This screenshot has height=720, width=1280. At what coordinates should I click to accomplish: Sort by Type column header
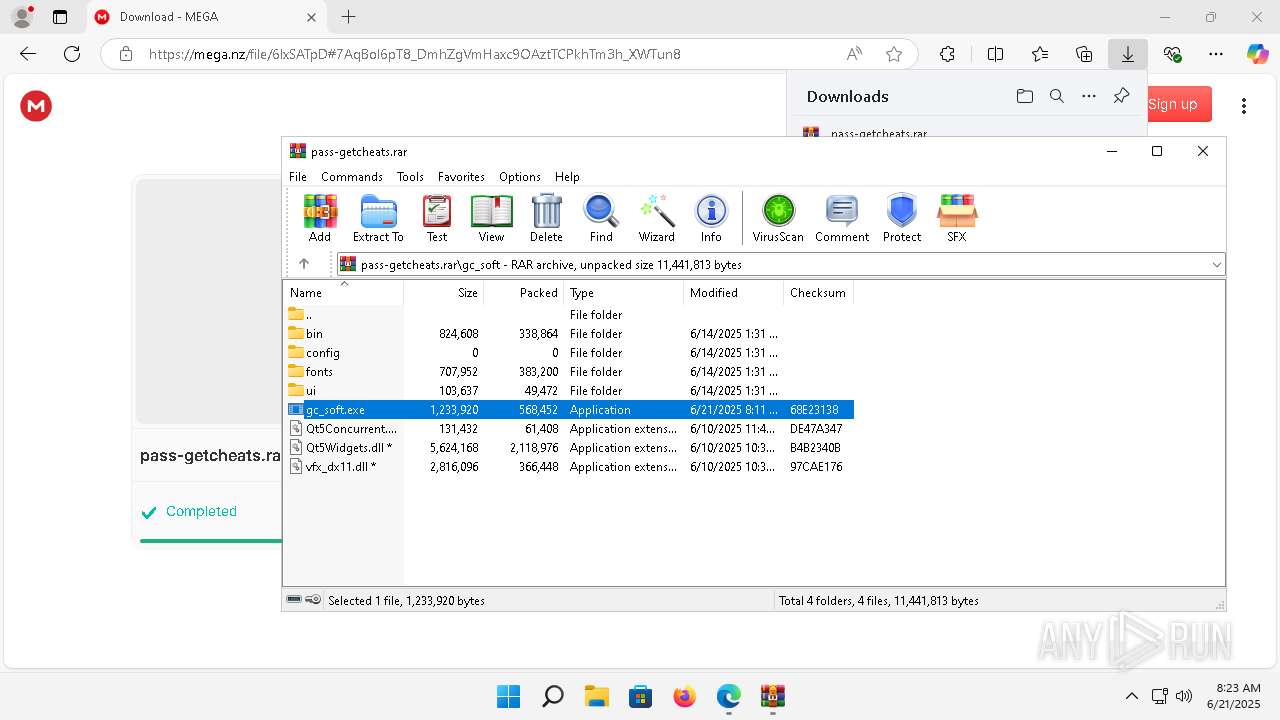coord(624,293)
